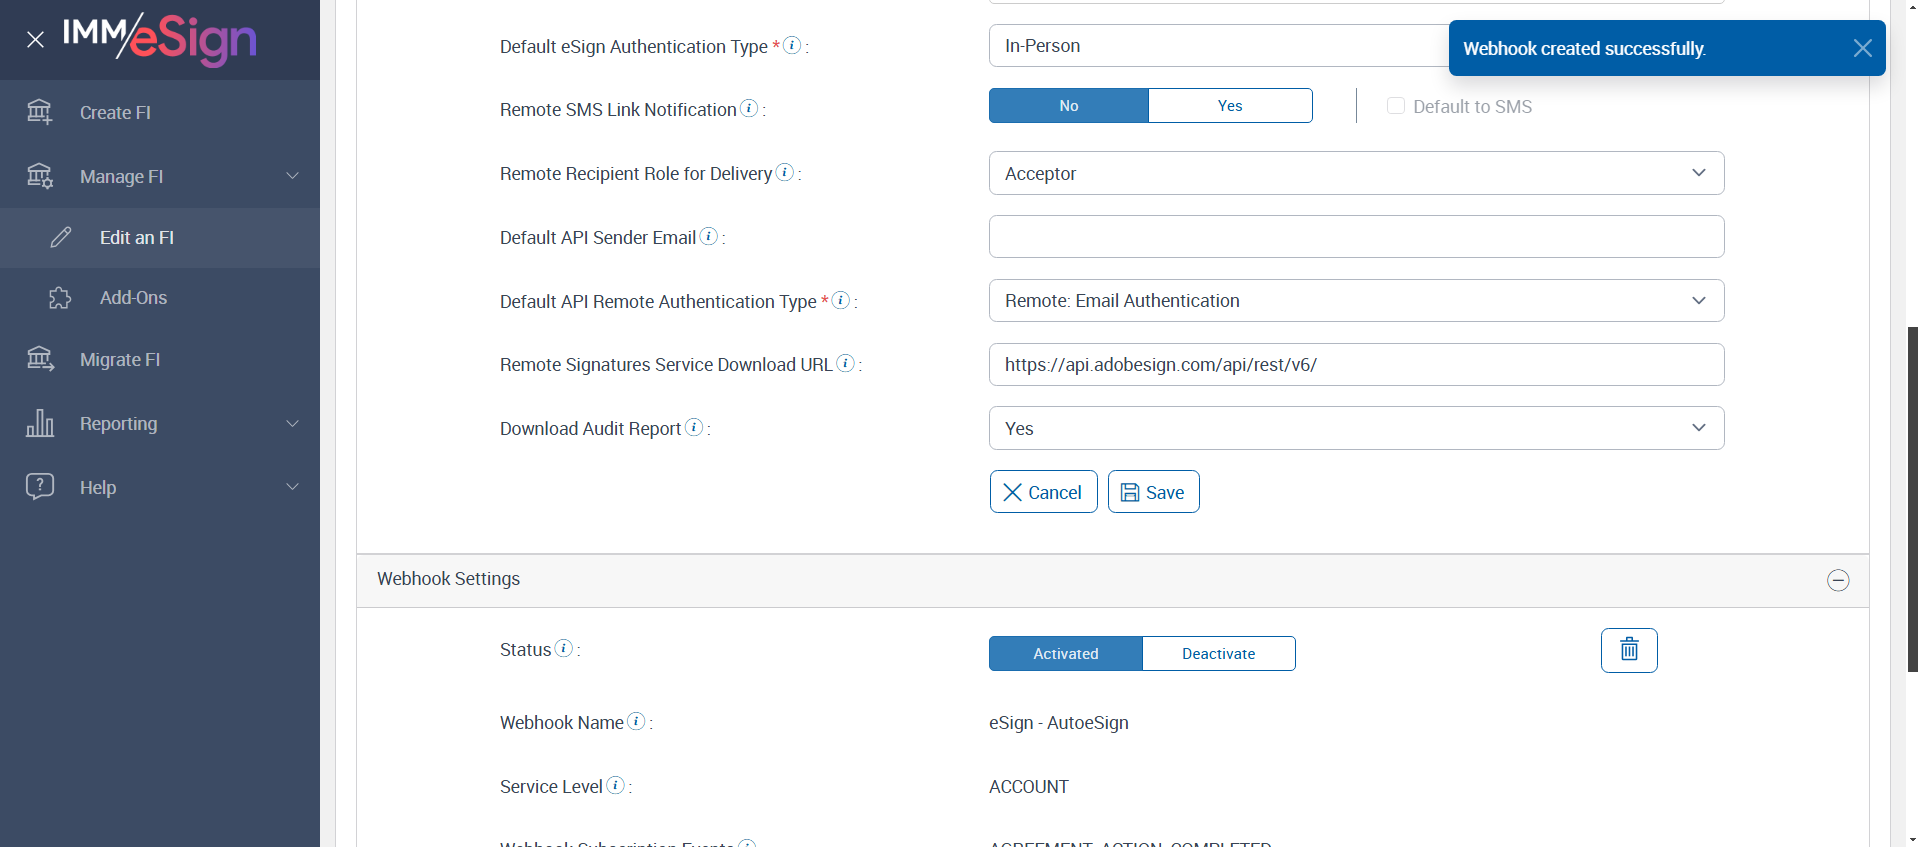This screenshot has height=847, width=1920.
Task: Go to Migrate FI in sidebar
Action: 120,360
